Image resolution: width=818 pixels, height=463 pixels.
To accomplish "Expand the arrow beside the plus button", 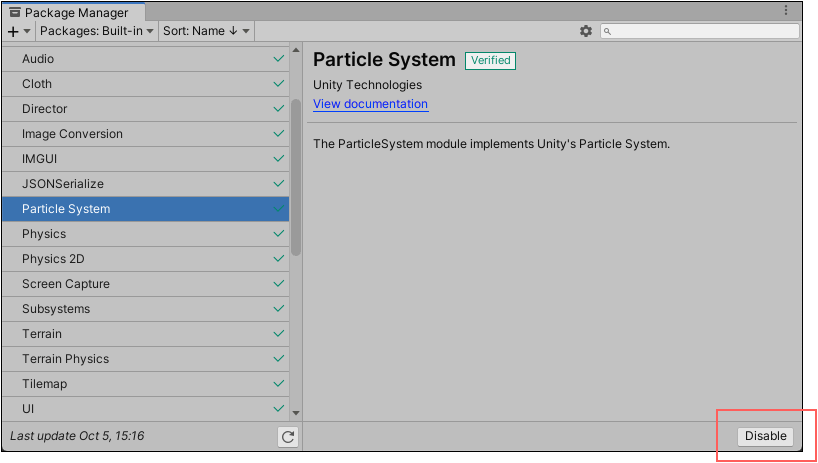I will (x=28, y=31).
